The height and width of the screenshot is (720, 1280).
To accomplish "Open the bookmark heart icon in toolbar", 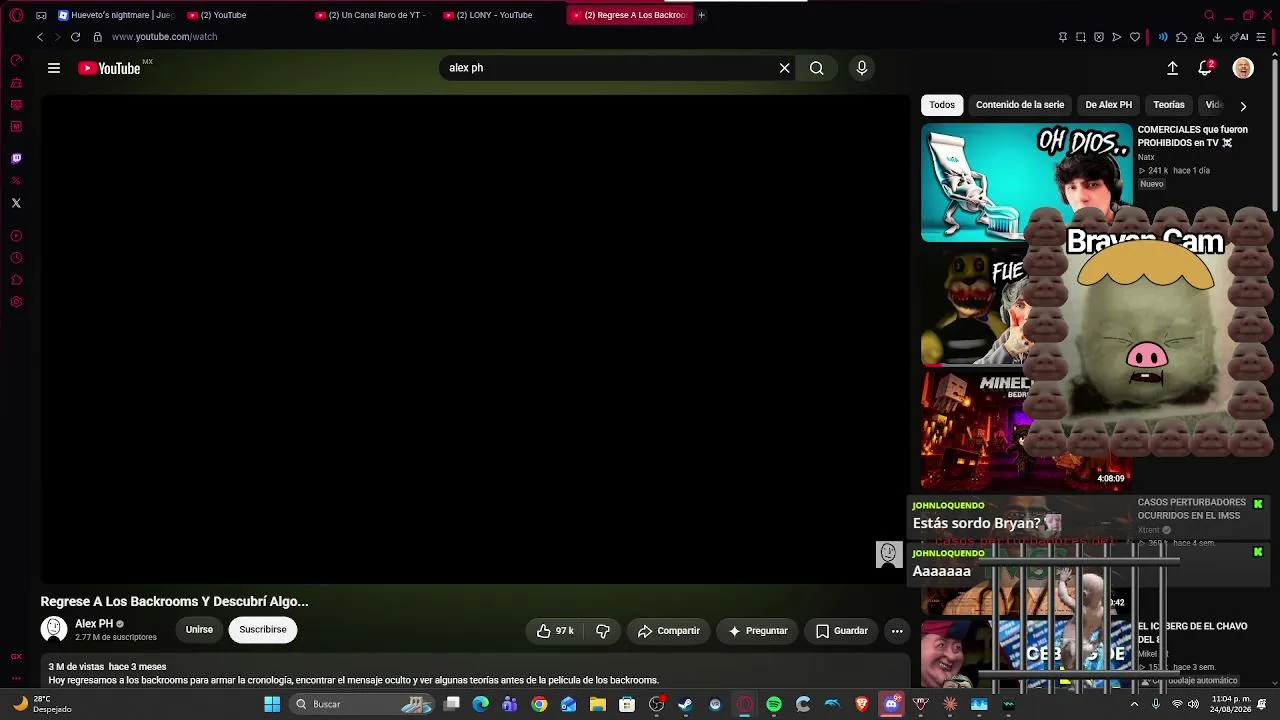I will pyautogui.click(x=1135, y=37).
